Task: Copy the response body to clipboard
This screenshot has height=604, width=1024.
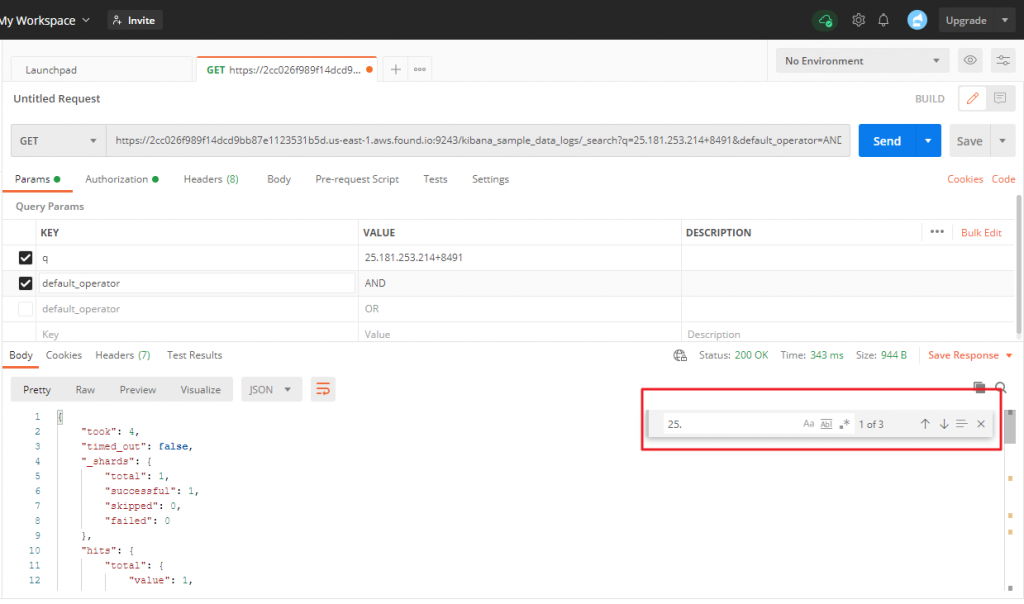Action: coord(979,387)
